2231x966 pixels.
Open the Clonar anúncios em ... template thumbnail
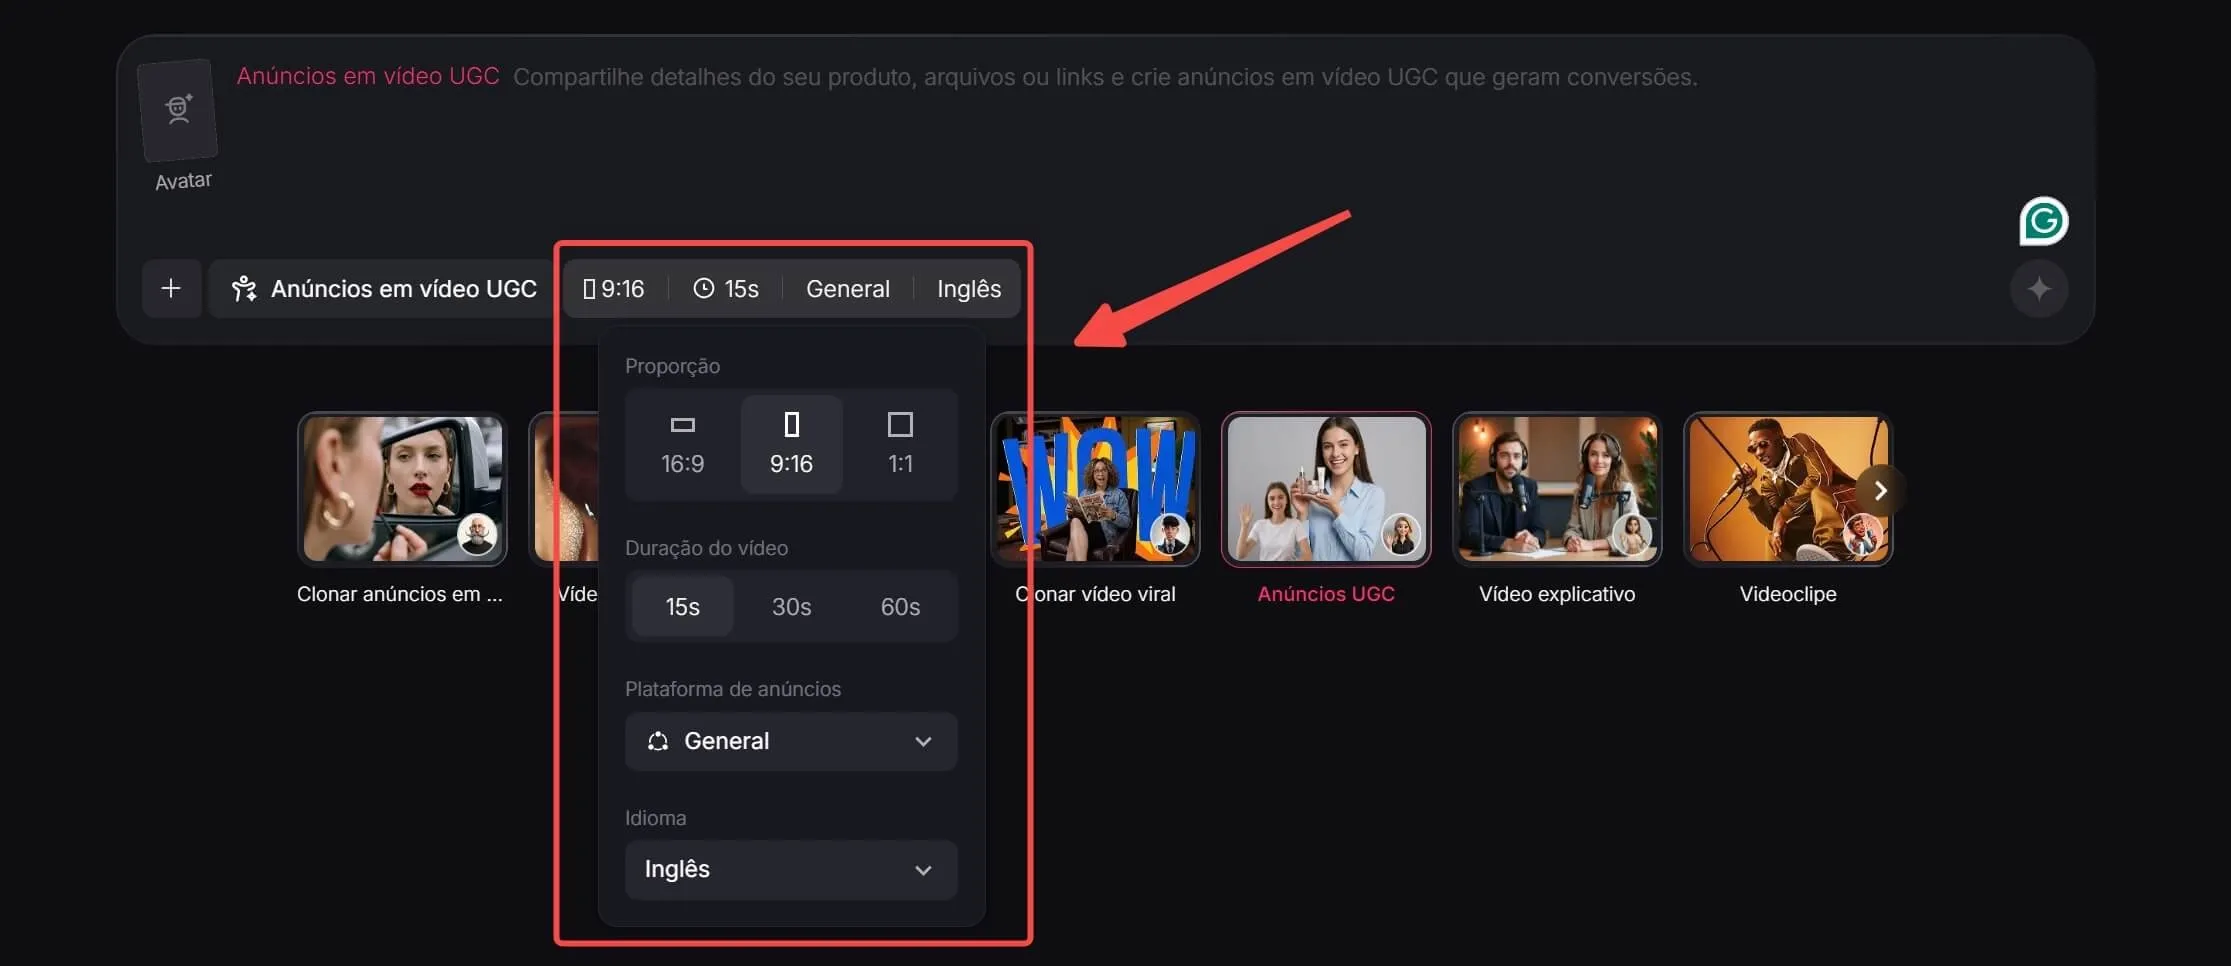pyautogui.click(x=402, y=489)
